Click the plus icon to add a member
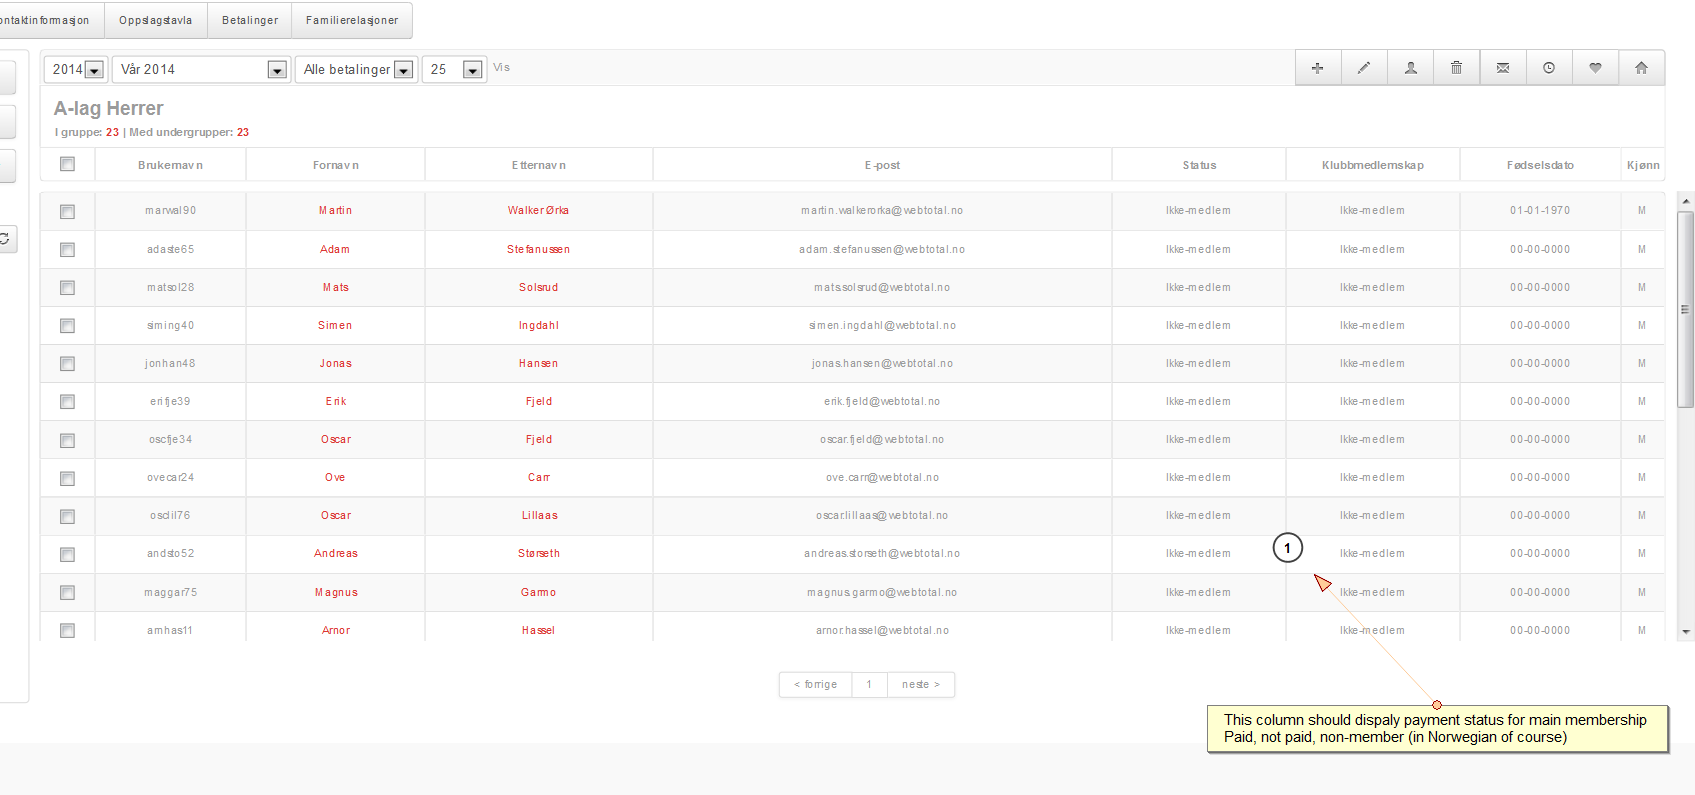The image size is (1695, 795). point(1318,68)
